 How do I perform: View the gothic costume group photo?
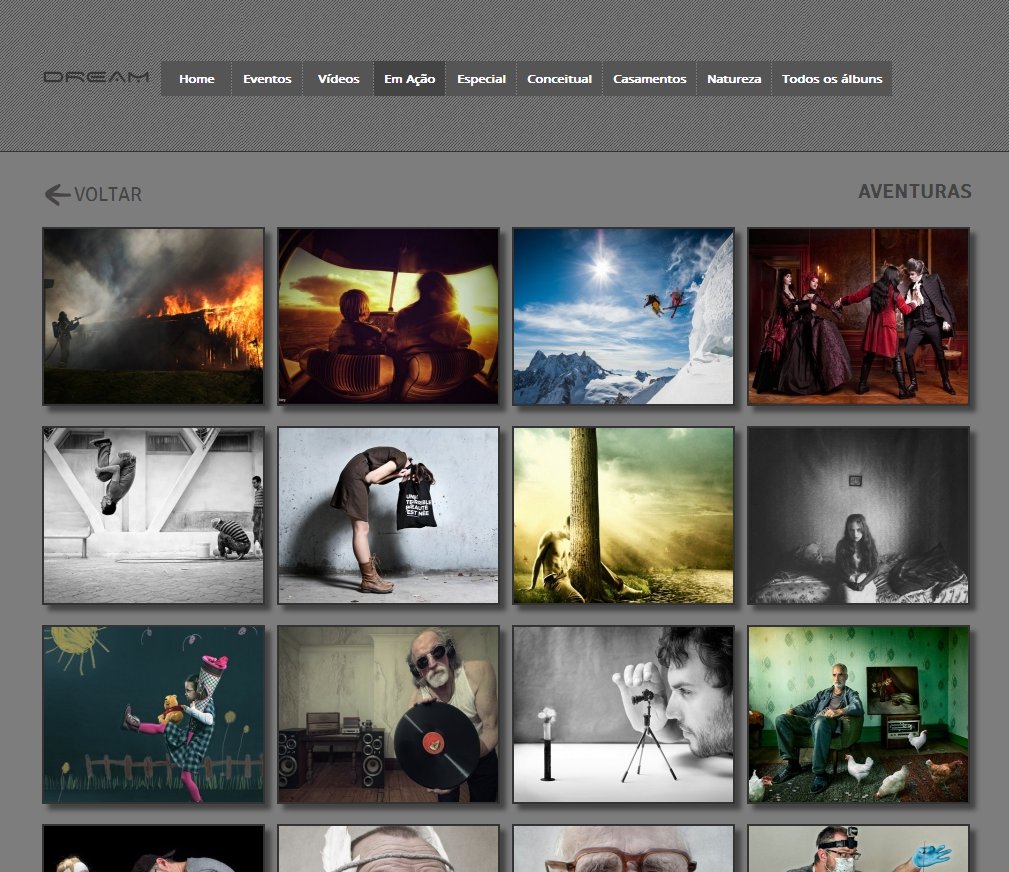tap(858, 316)
